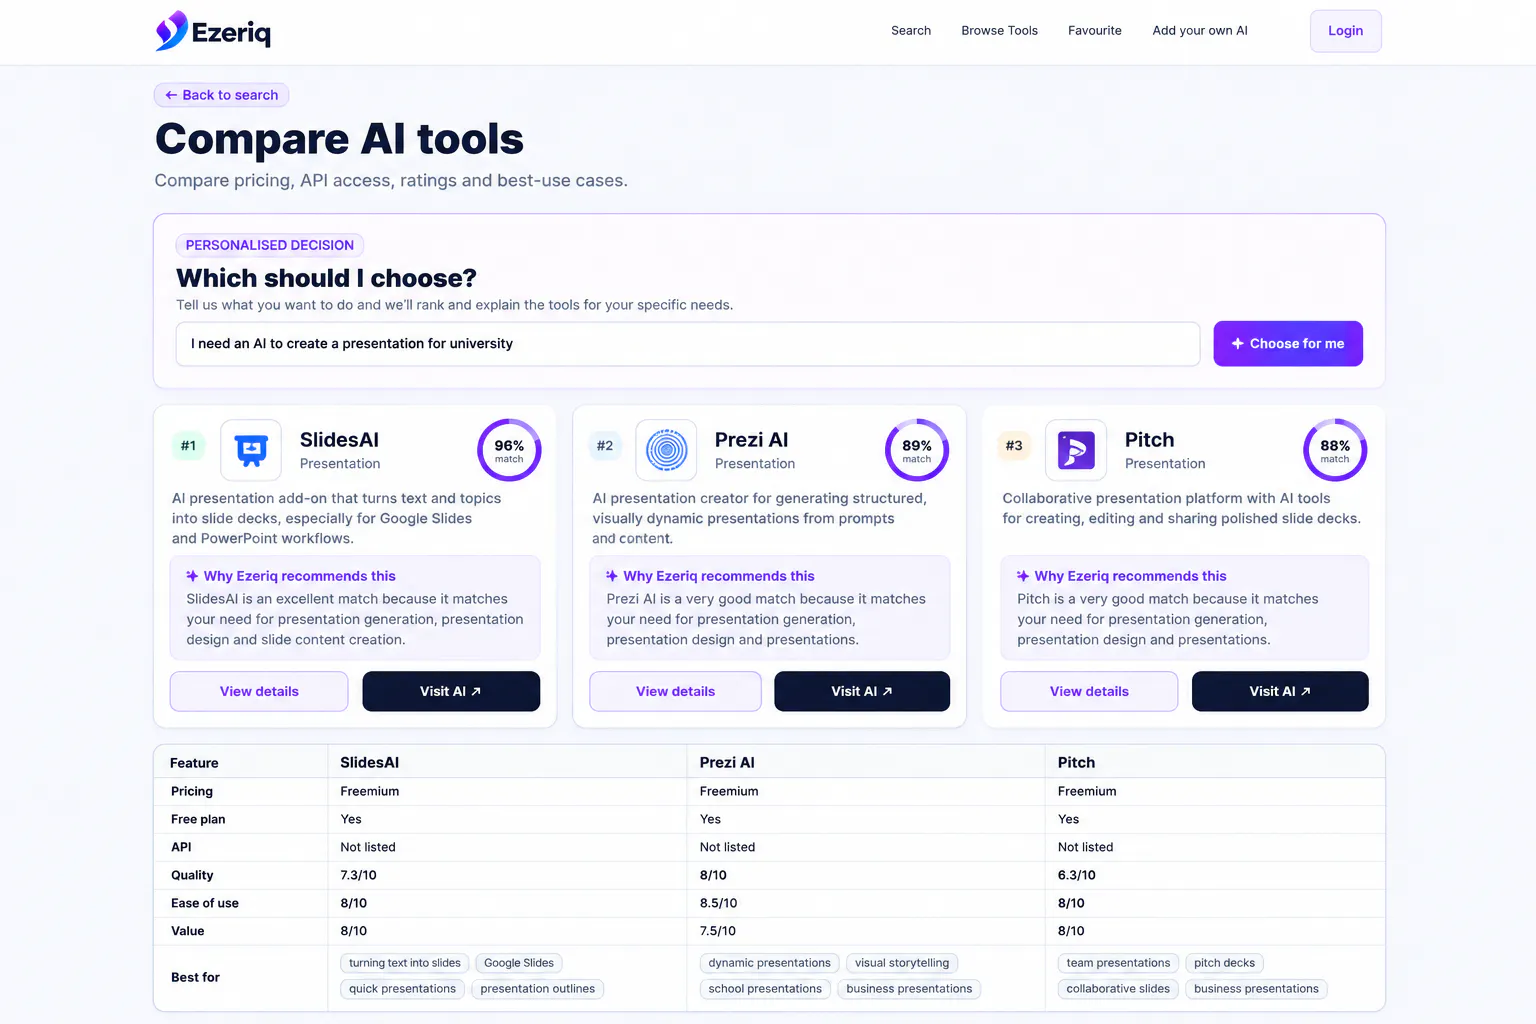Visit AI for Prezi AI
Image resolution: width=1536 pixels, height=1024 pixels.
862,691
